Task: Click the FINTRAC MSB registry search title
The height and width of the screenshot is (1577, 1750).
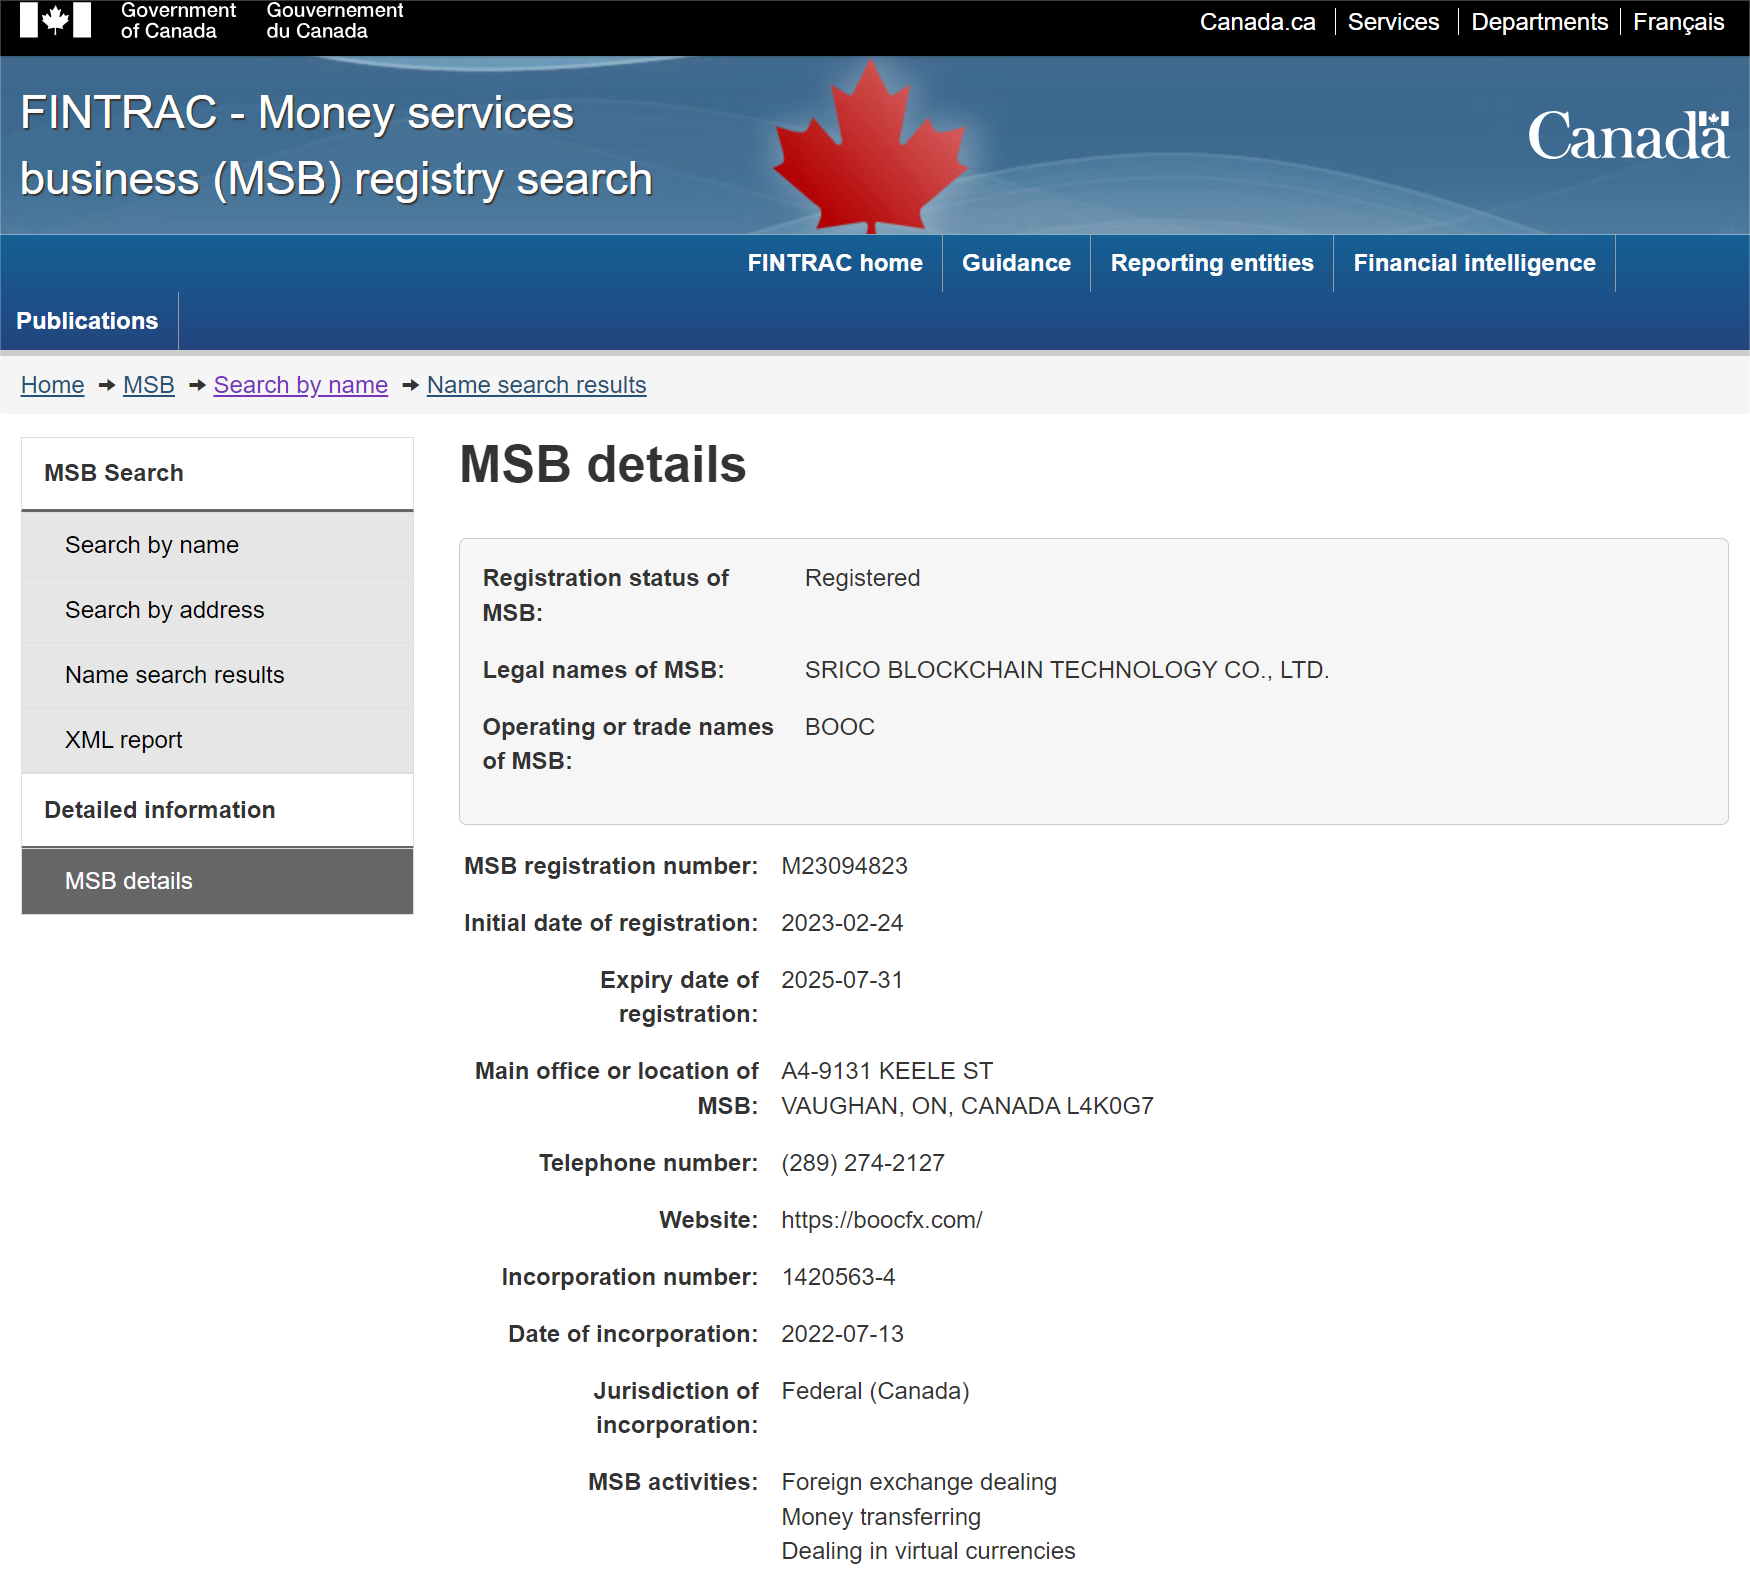Action: click(x=336, y=146)
